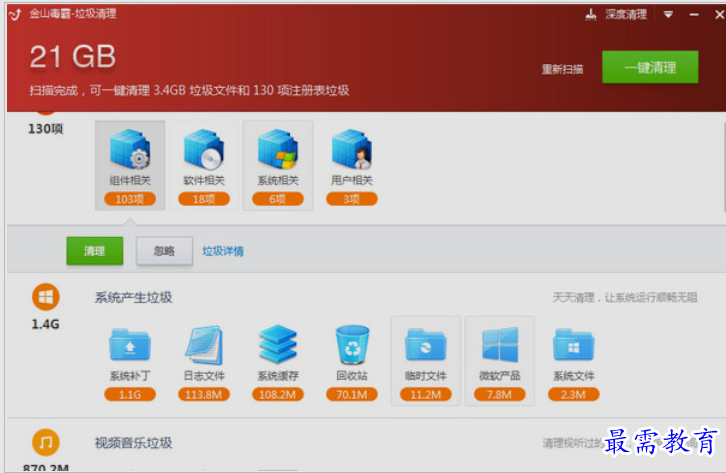Open the 系统补丁 folder icon
The image size is (726, 473).
coord(130,345)
